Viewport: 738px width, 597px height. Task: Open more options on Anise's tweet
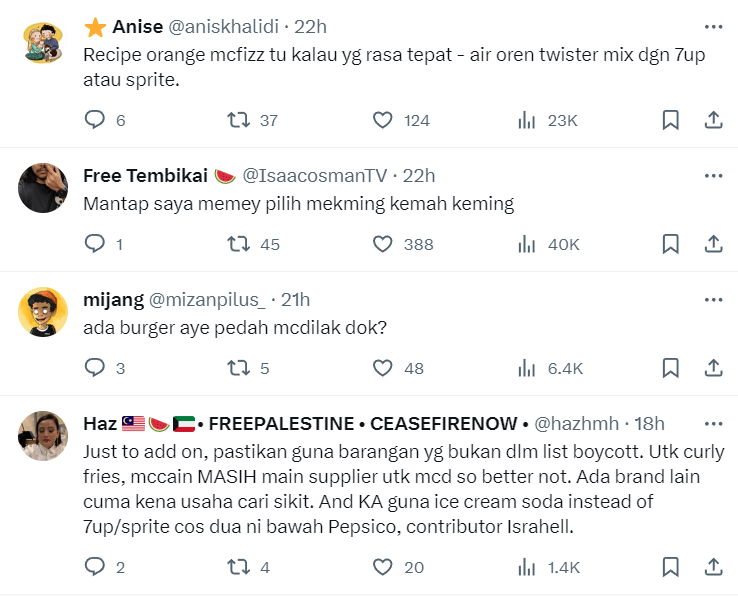(x=713, y=26)
